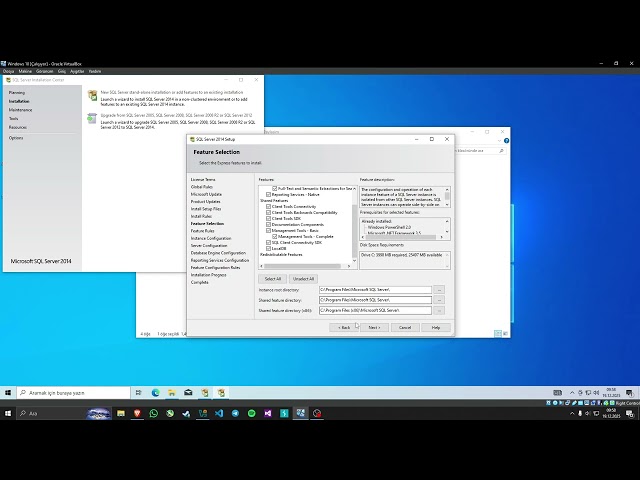Expand ribbon chevron in Explorer window
Viewport: 640px width, 480px height.
[x=499, y=141]
